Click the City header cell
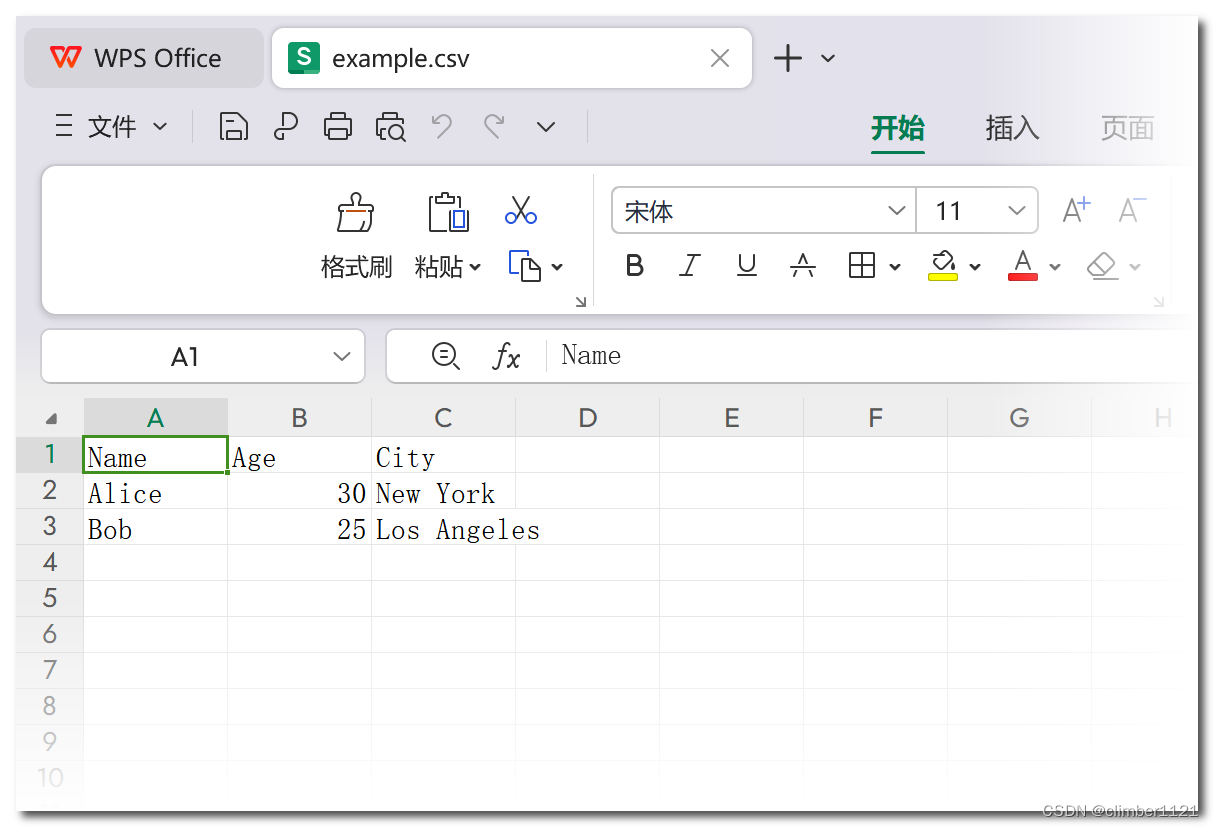 tap(443, 455)
